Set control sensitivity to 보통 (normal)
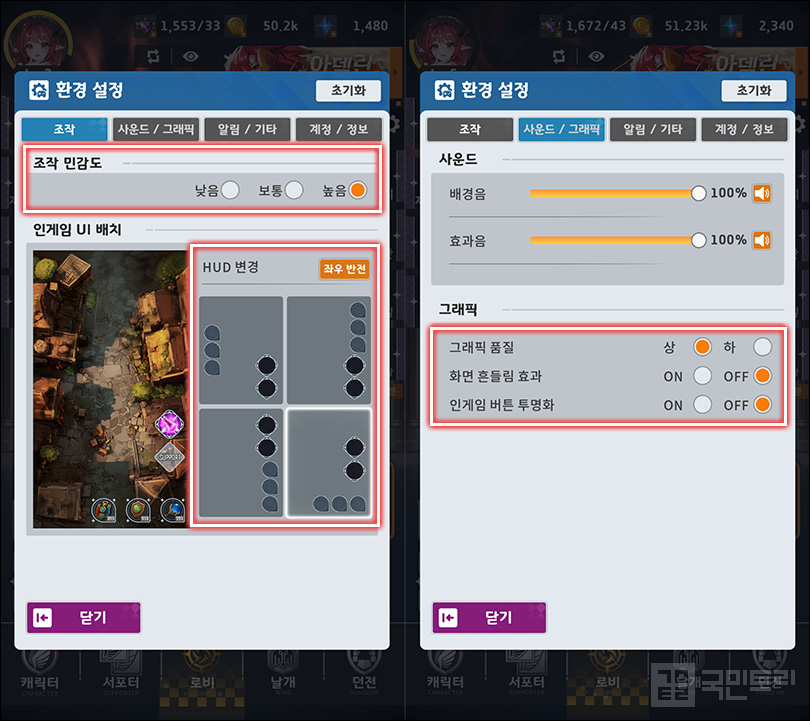810x721 pixels. point(294,190)
